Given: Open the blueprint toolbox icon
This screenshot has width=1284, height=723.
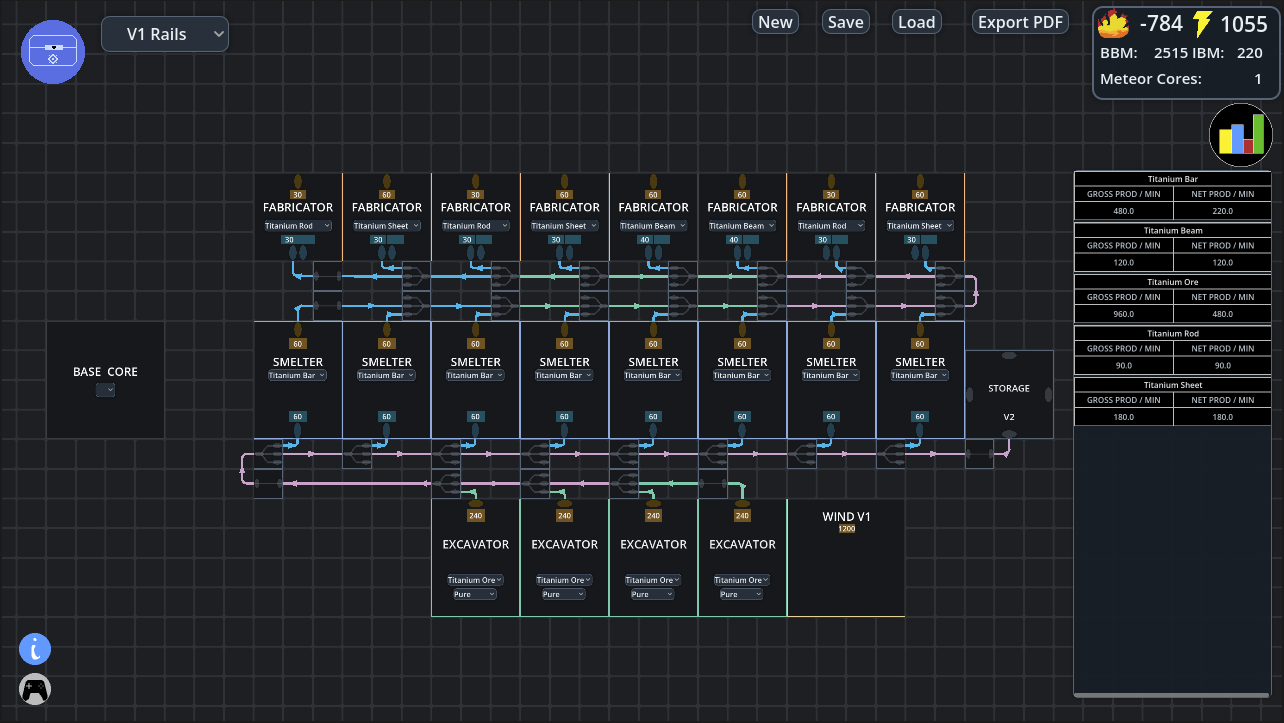Looking at the screenshot, I should tap(53, 50).
